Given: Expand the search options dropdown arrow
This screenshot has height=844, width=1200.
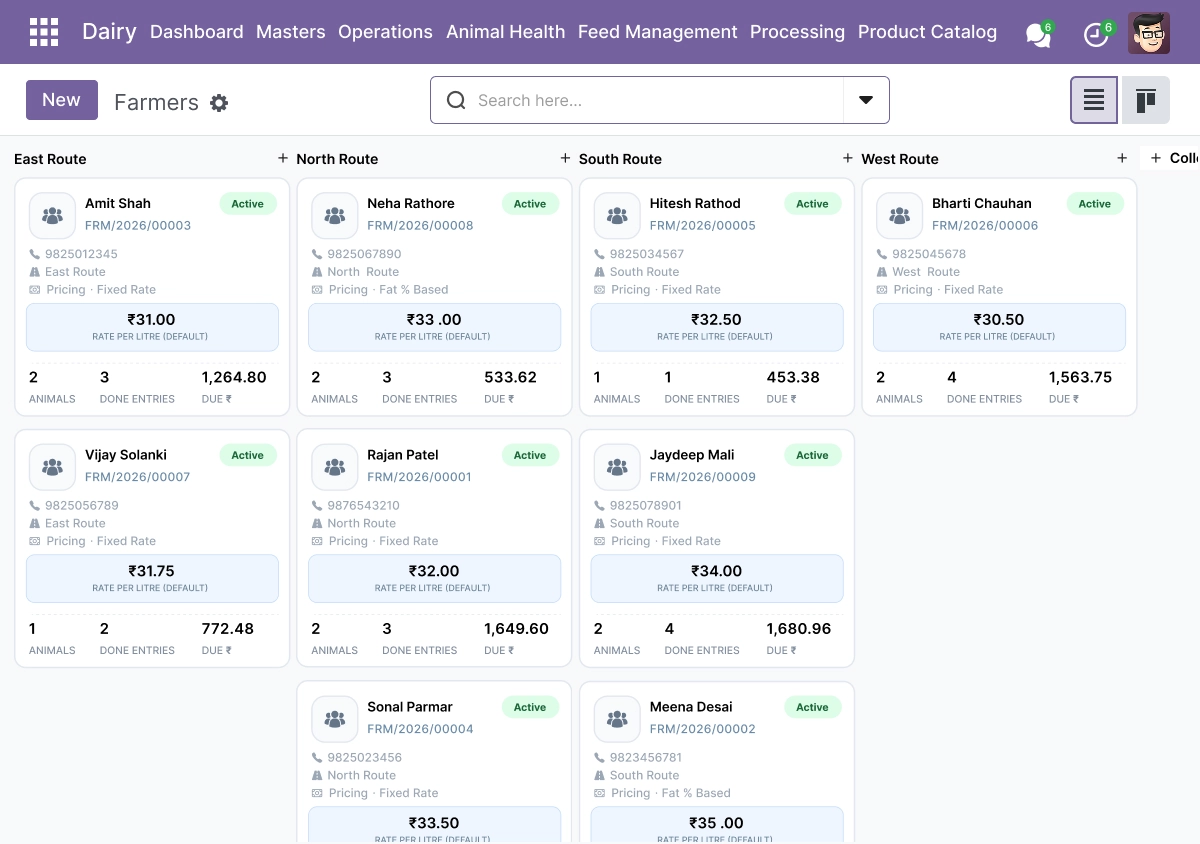Looking at the screenshot, I should tap(866, 100).
